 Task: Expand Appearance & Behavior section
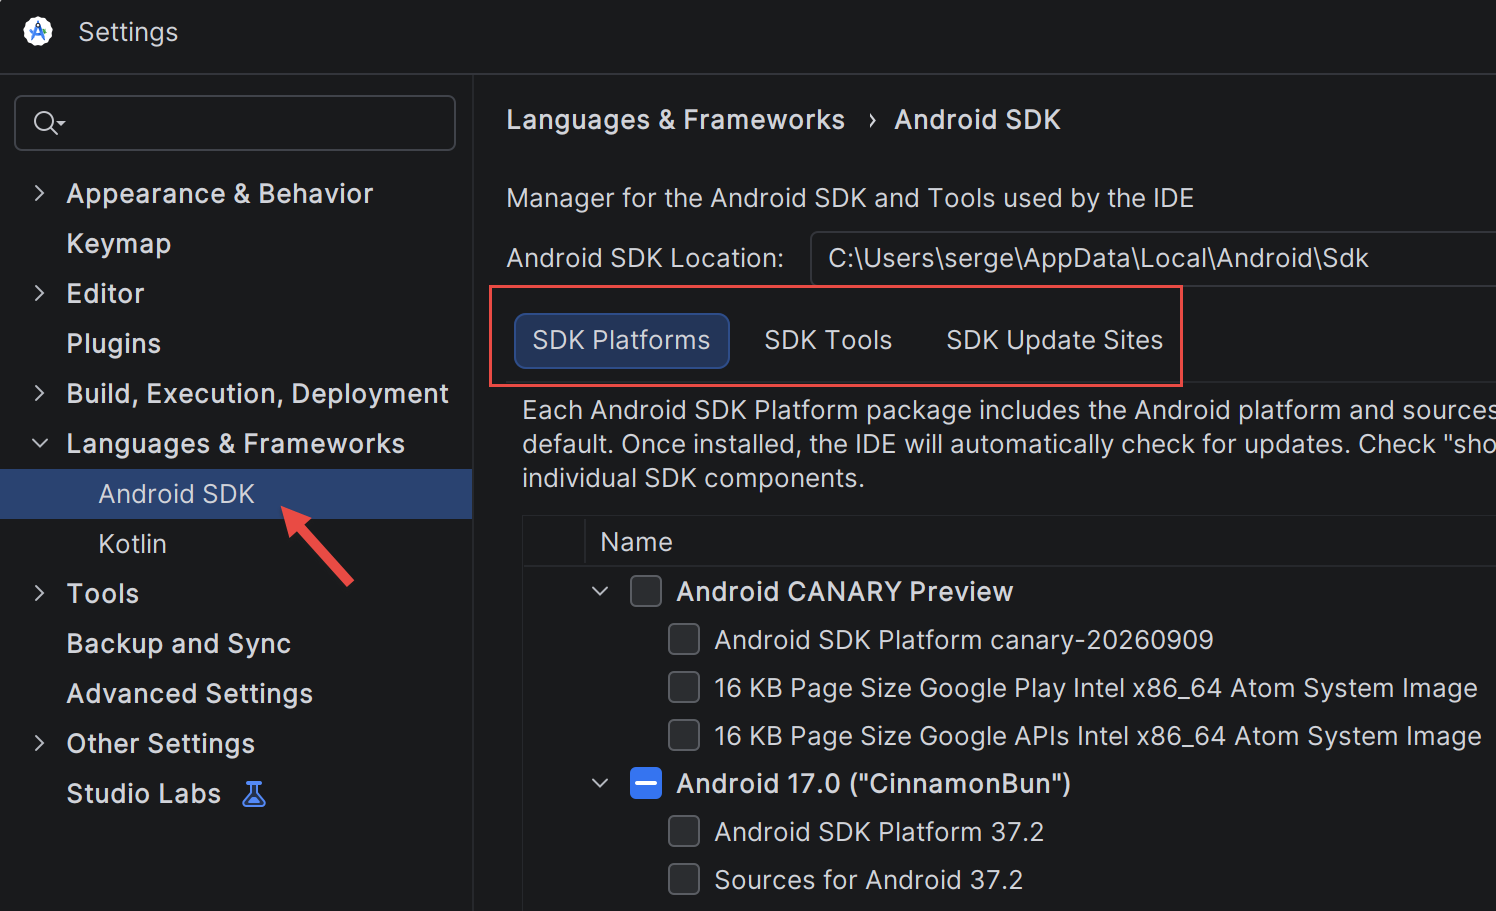[x=39, y=193]
